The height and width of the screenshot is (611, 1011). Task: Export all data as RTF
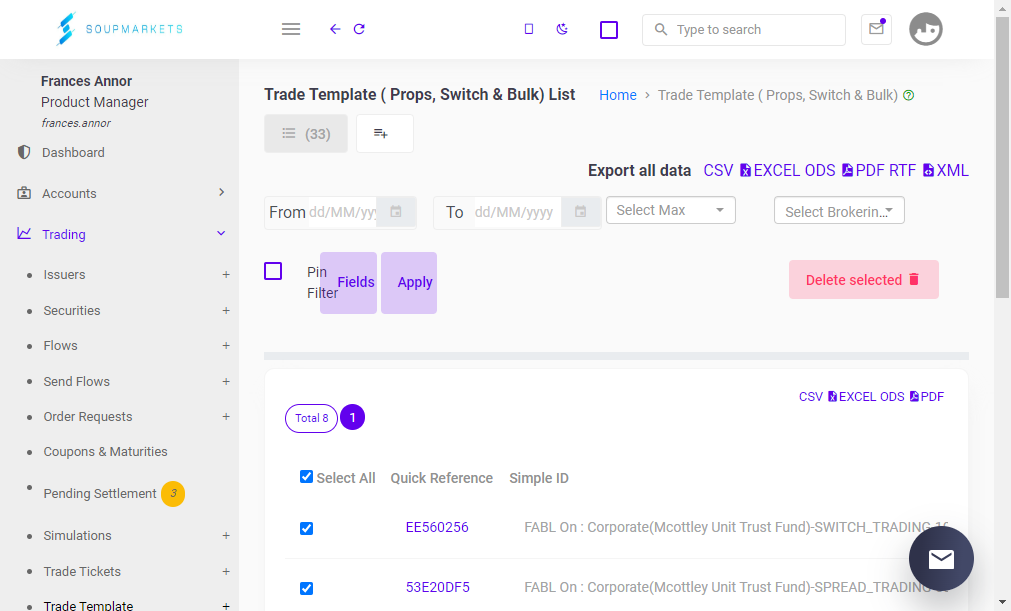(x=903, y=170)
